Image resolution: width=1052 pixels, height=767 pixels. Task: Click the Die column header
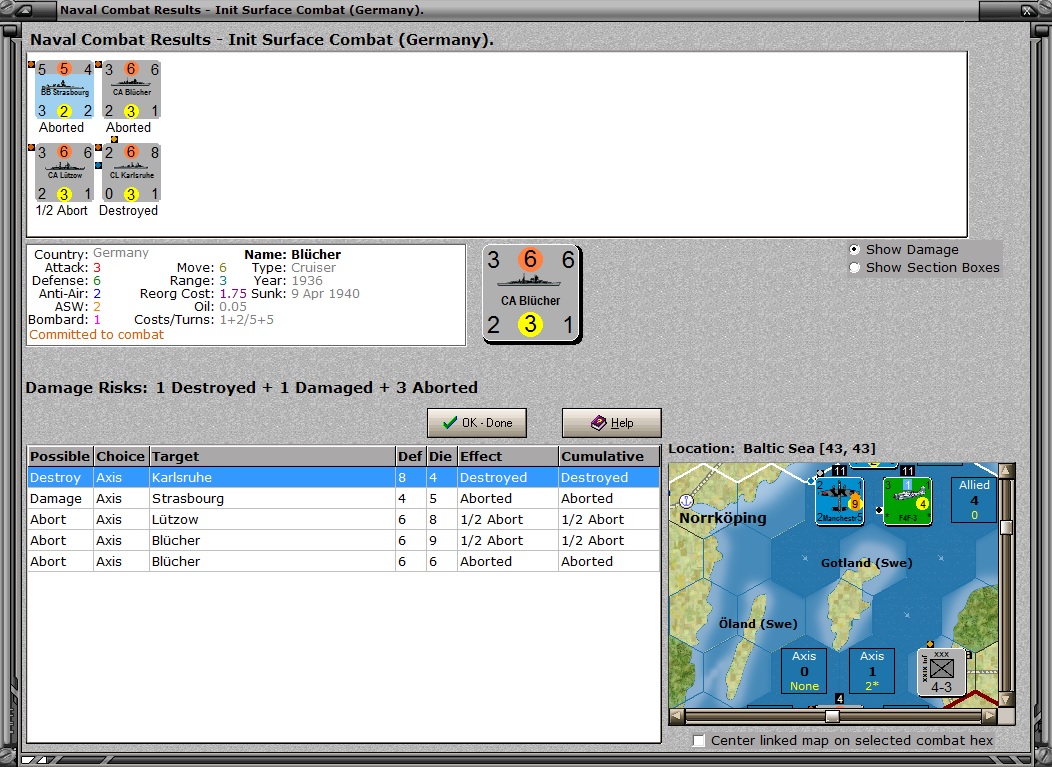441,456
